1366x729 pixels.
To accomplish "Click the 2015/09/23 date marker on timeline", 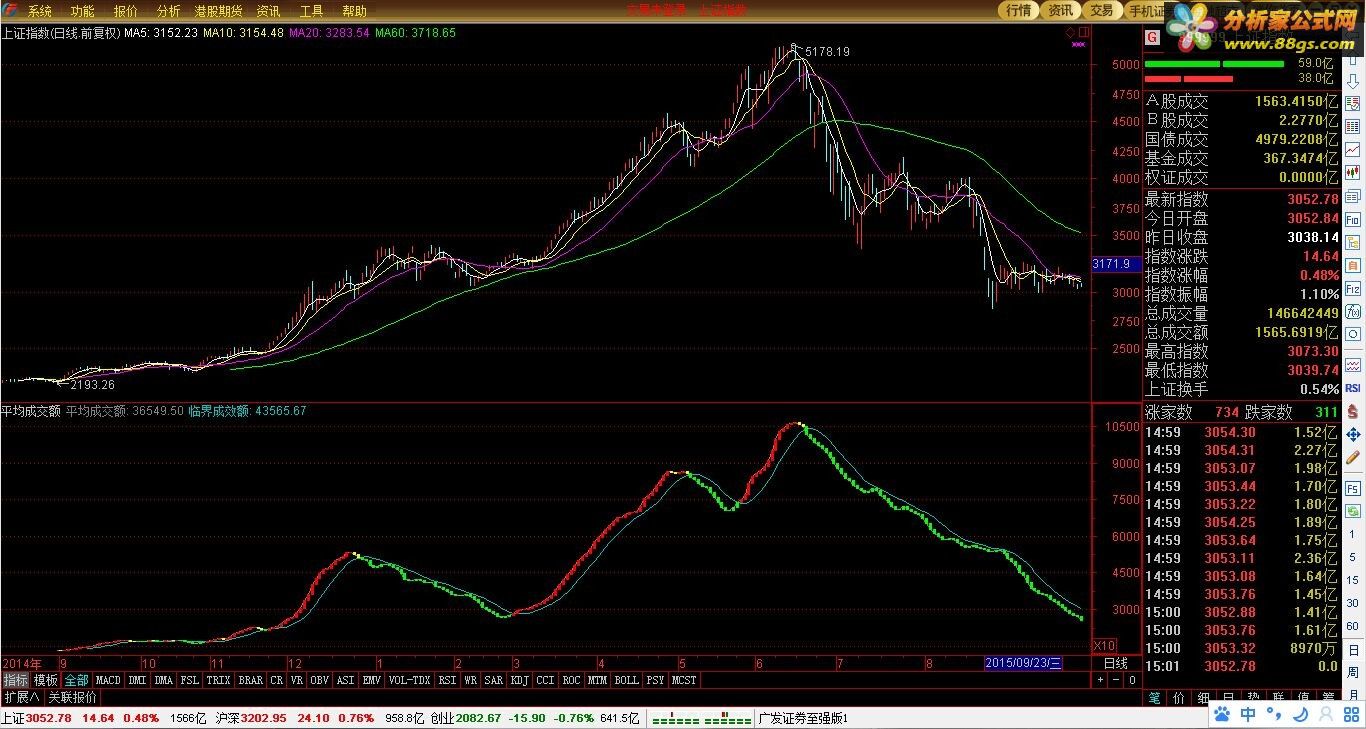I will pos(1023,663).
